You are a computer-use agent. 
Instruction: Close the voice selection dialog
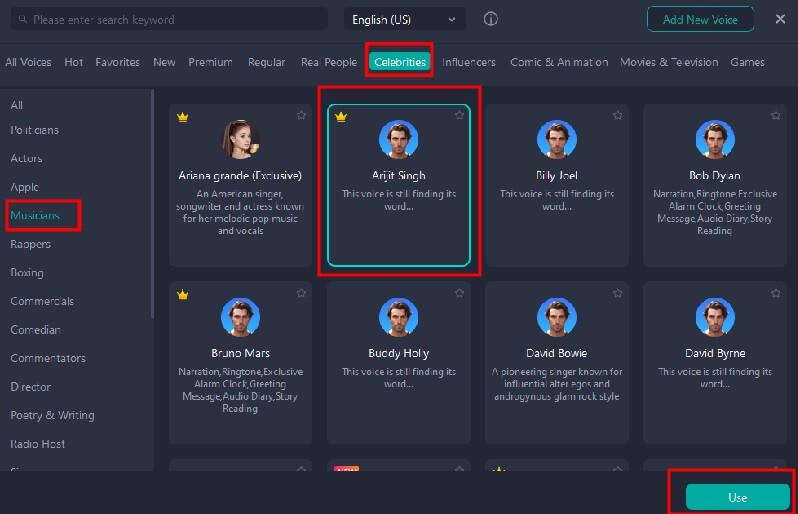pos(780,19)
